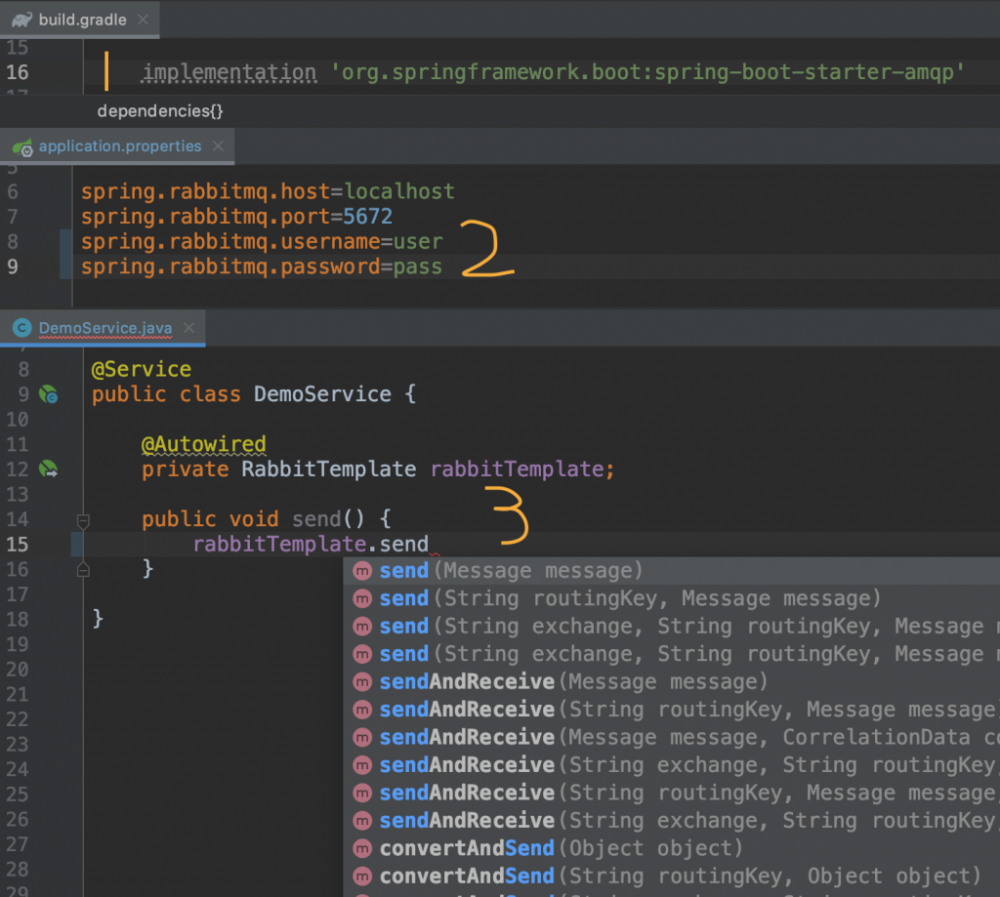The image size is (1000, 897).
Task: Close the build.gradle tab
Action: tap(143, 20)
